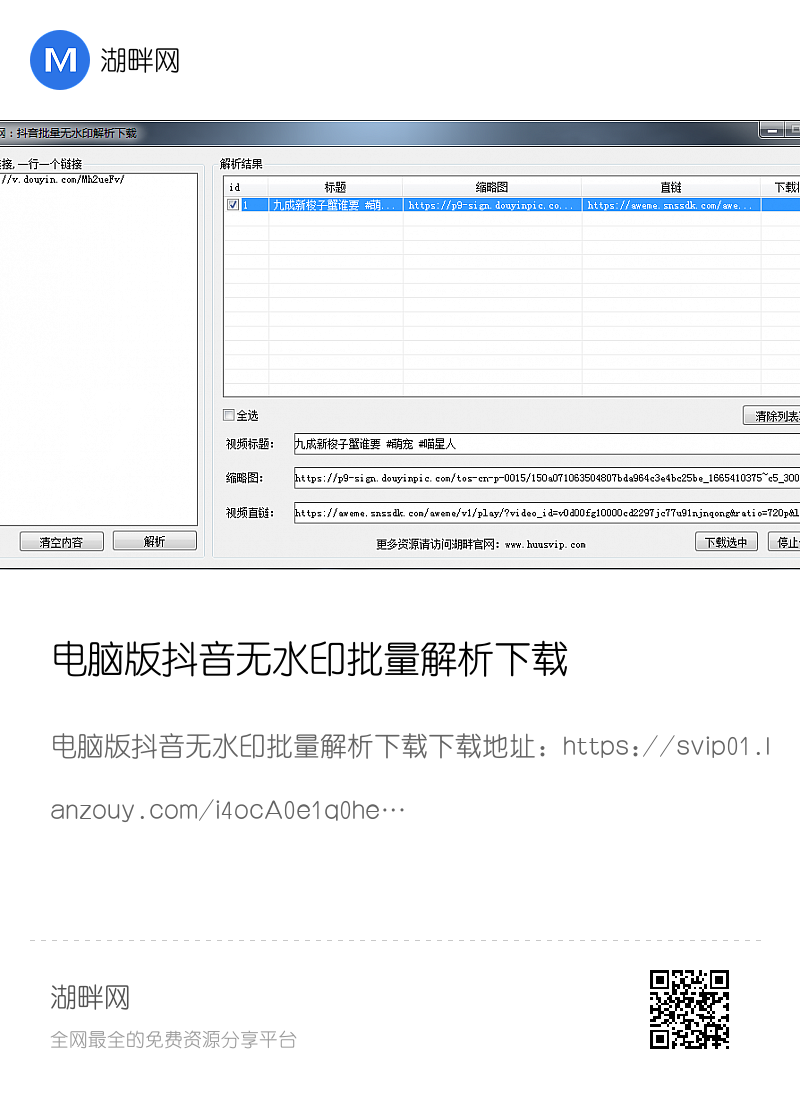Click the 标题 column header
The height and width of the screenshot is (1120, 800).
pos(336,187)
